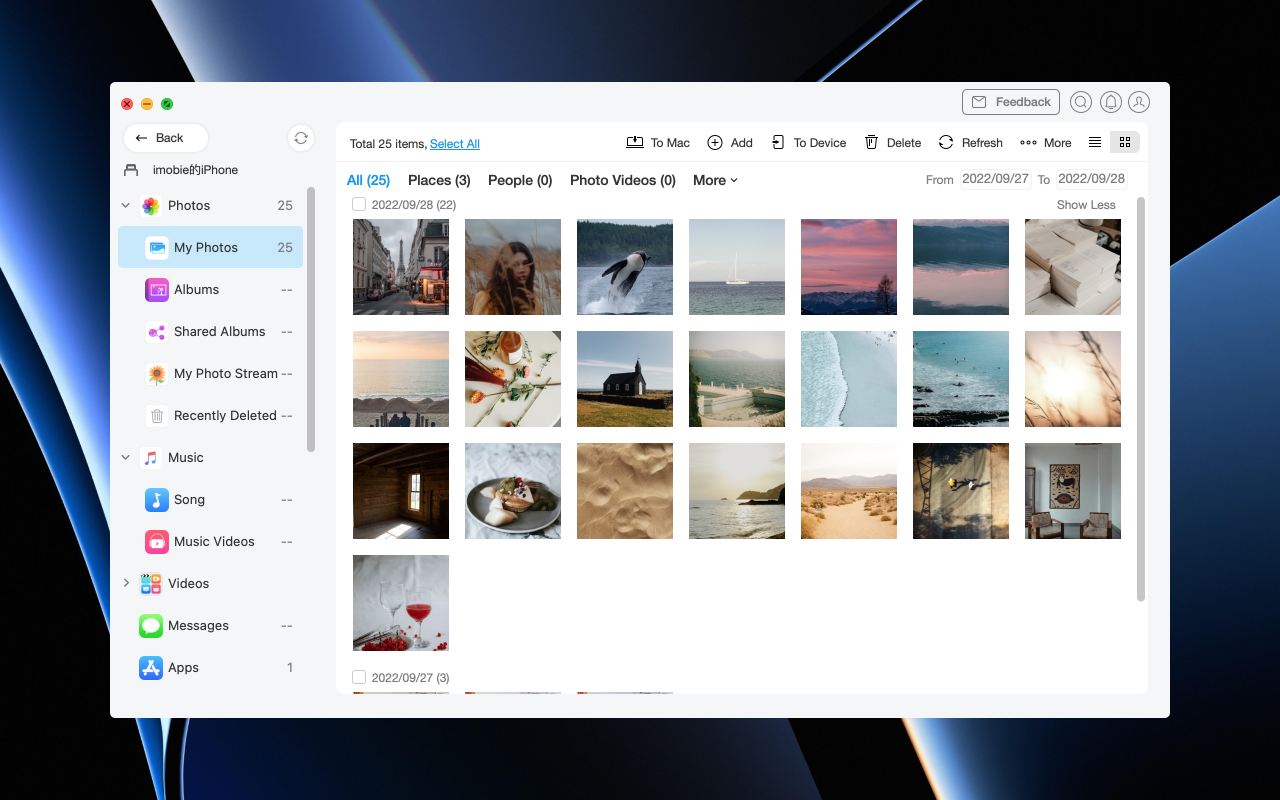Viewport: 1280px width, 800px height.
Task: Click the Add photos icon
Action: (x=714, y=142)
